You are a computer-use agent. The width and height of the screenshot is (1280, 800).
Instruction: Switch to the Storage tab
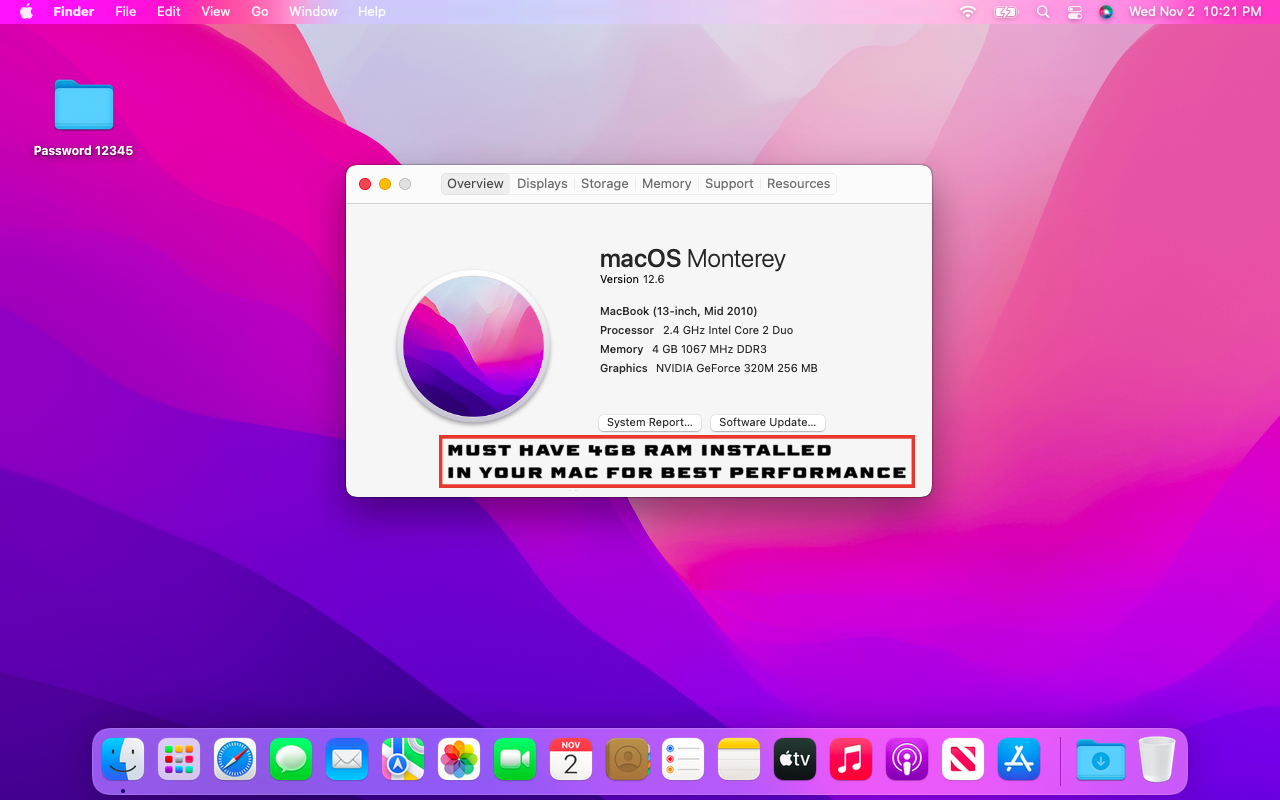coord(605,184)
